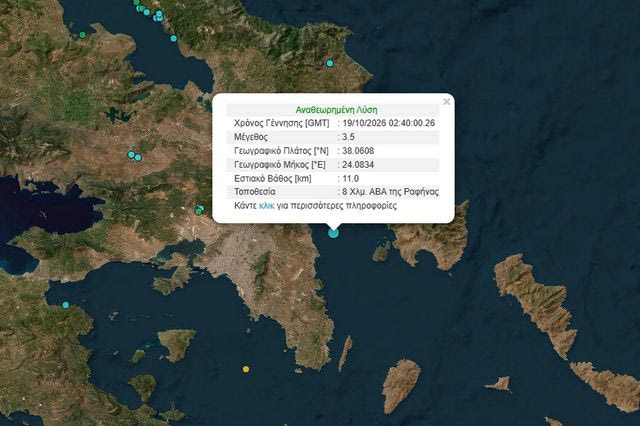Select the green marker left of the popup
640x426 pixels.
[x=199, y=211]
